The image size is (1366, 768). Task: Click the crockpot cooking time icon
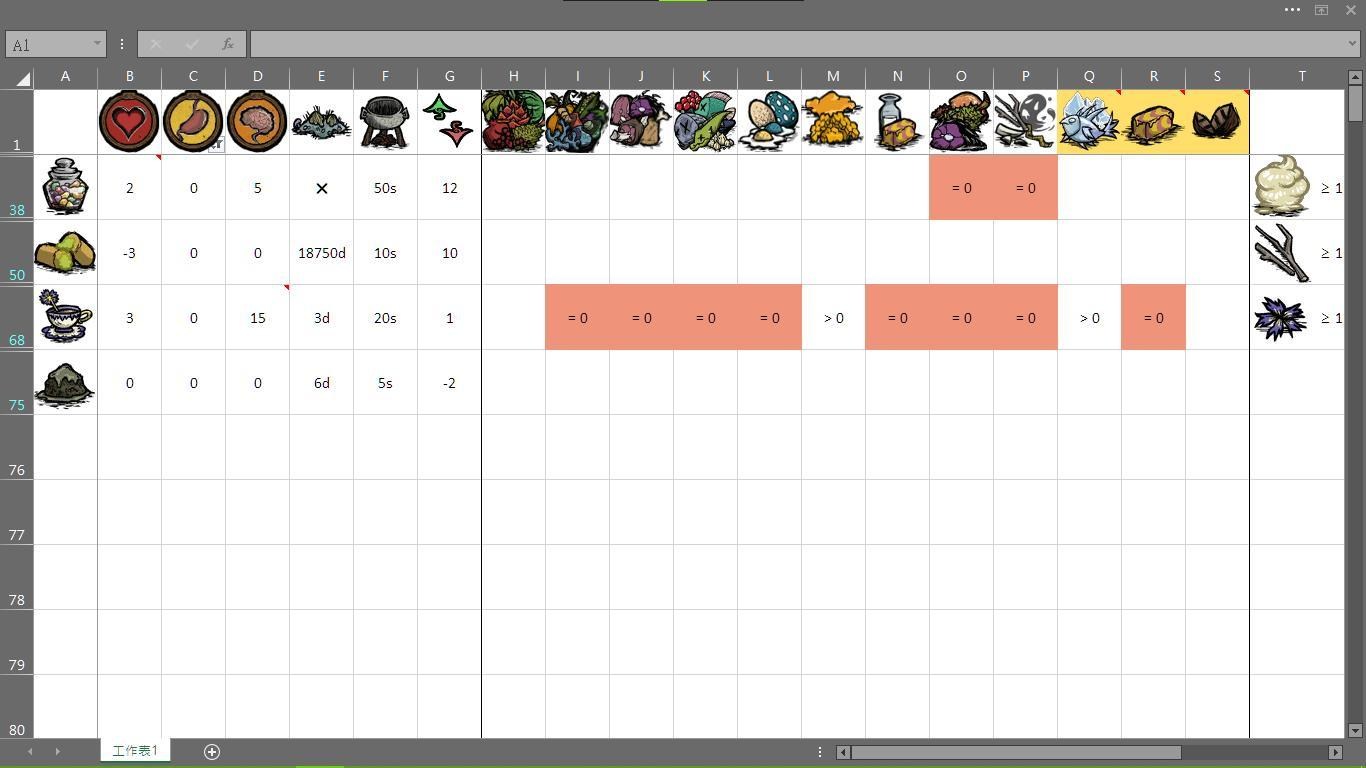(x=385, y=120)
